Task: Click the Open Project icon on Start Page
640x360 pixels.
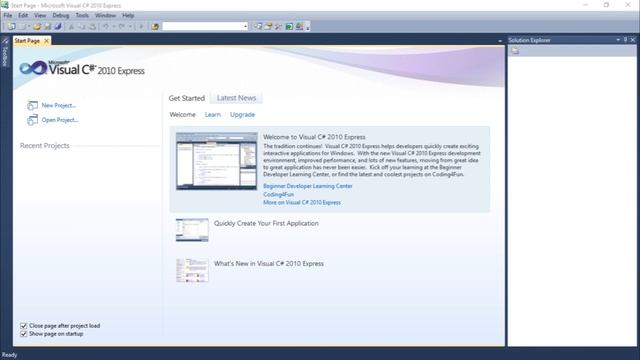Action: coord(32,120)
